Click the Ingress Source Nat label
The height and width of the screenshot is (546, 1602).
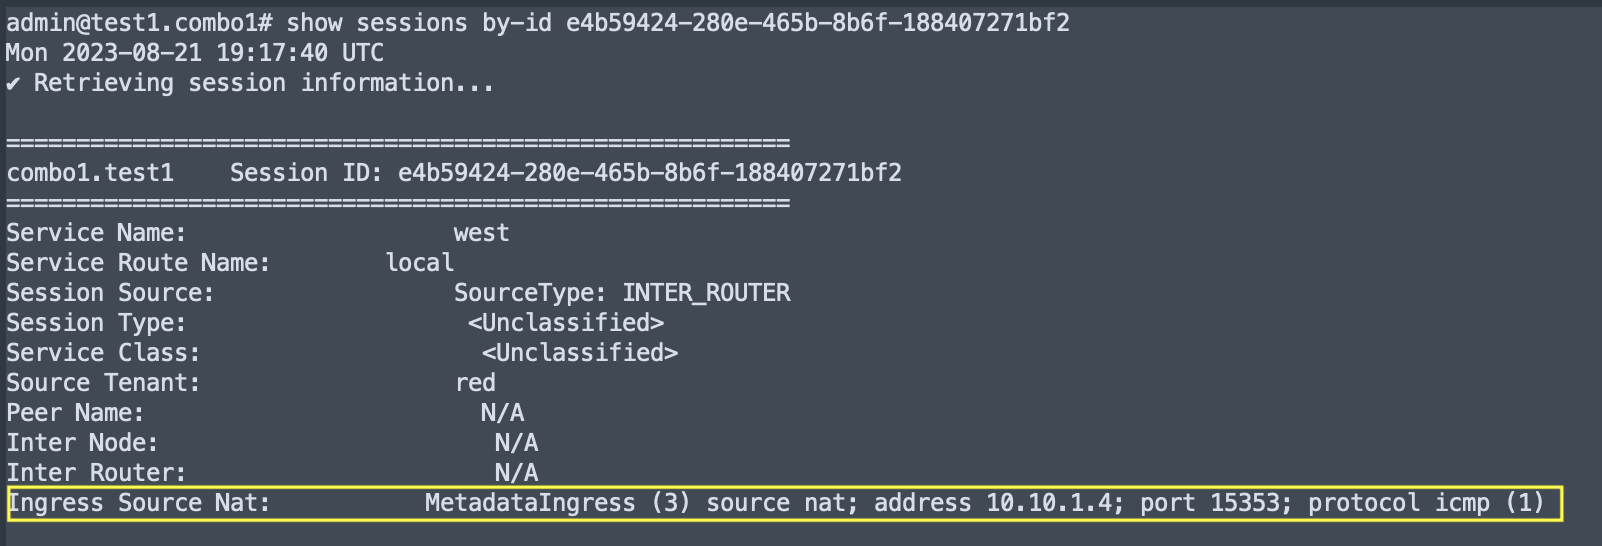click(138, 503)
